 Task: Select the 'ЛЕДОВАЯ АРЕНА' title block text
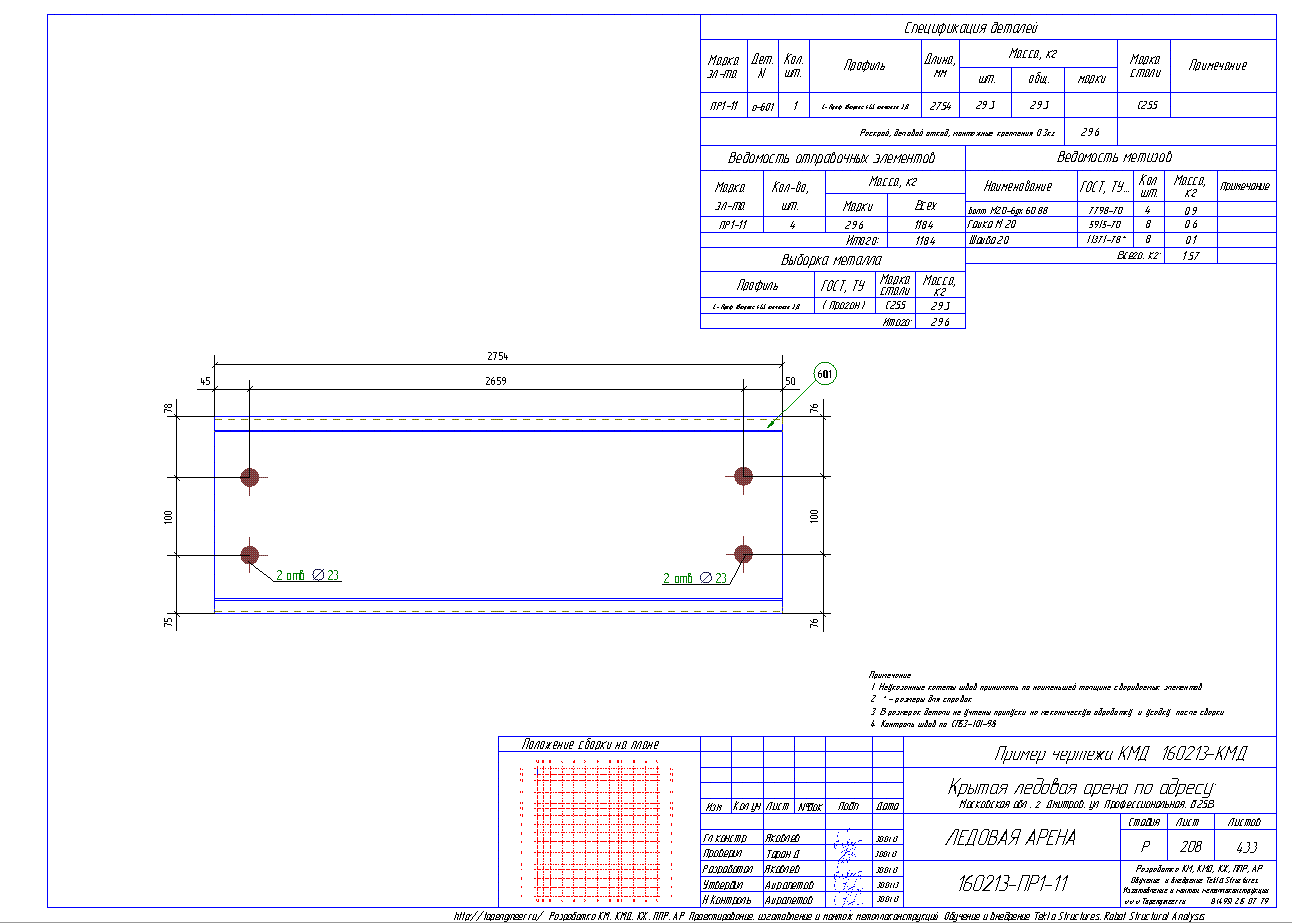point(1010,838)
